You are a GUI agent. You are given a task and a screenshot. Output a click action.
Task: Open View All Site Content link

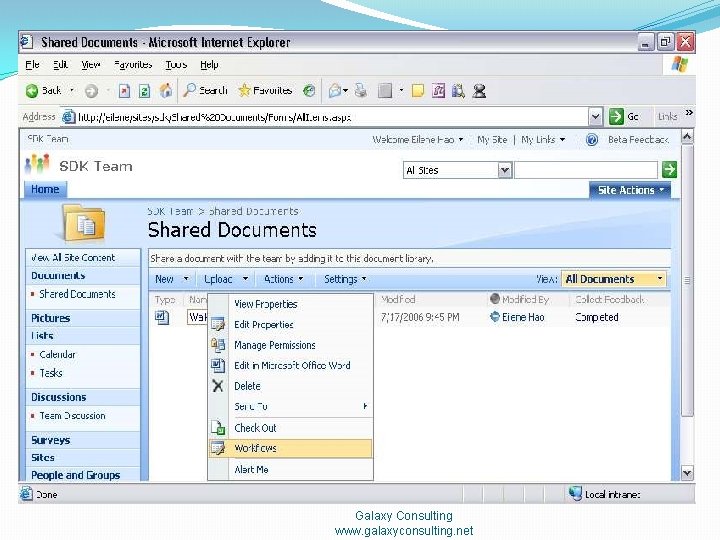point(73,258)
